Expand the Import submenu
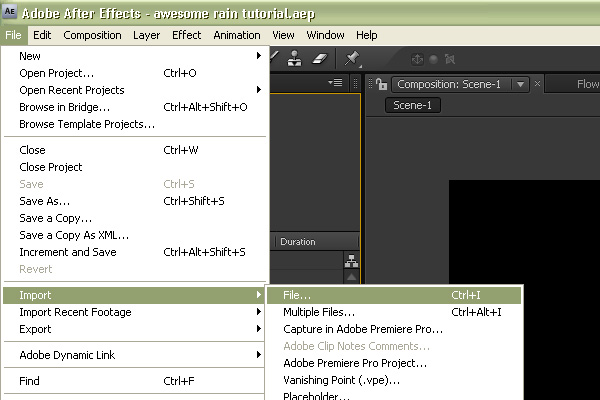The height and width of the screenshot is (400, 600). click(x=134, y=295)
